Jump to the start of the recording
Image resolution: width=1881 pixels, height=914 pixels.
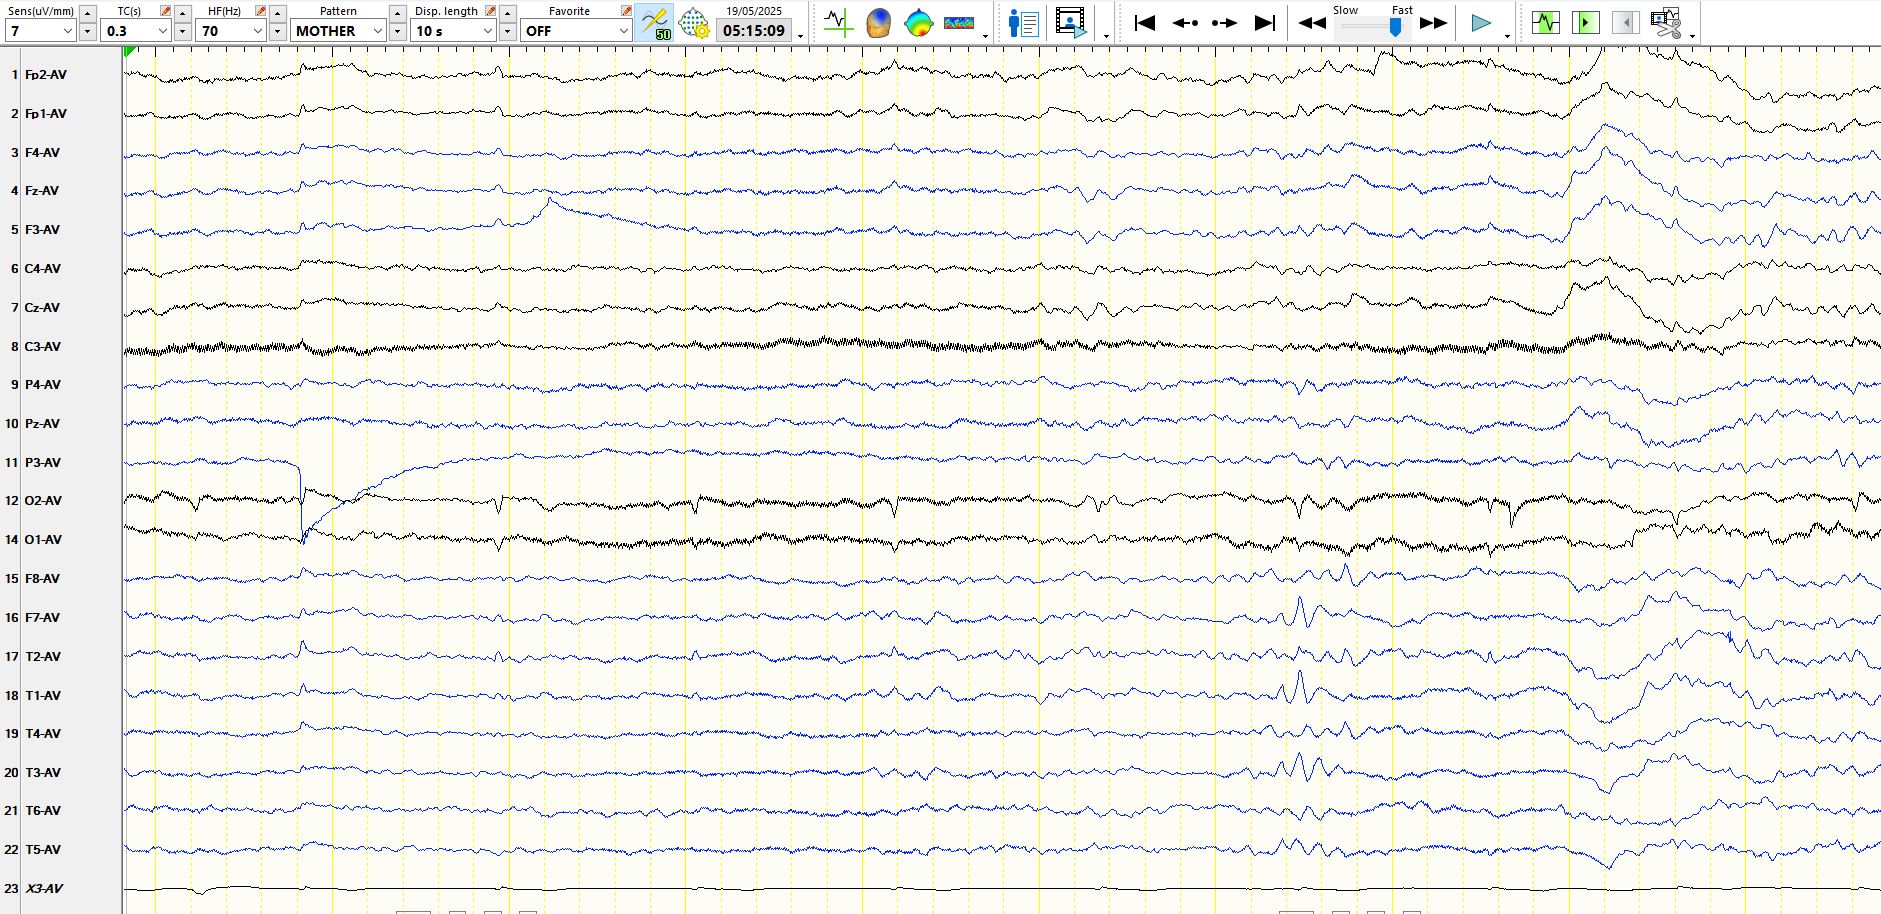pos(1145,22)
